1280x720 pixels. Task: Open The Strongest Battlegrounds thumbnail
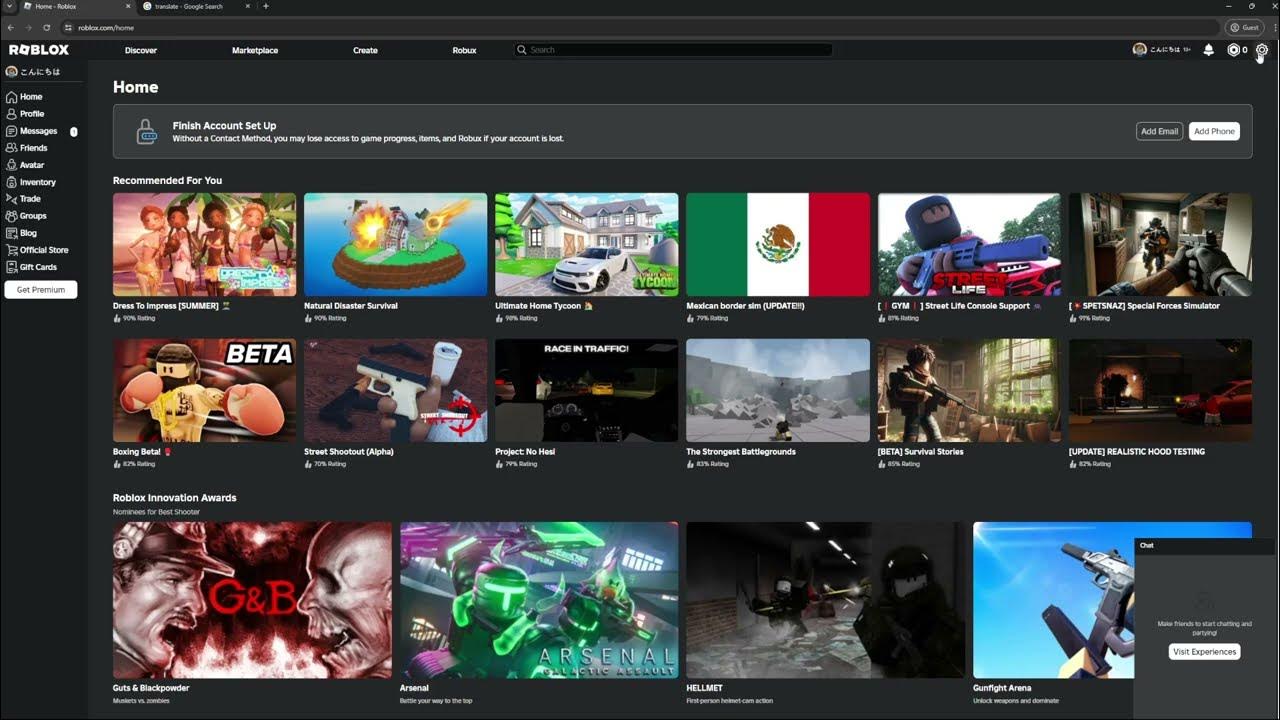(x=778, y=390)
